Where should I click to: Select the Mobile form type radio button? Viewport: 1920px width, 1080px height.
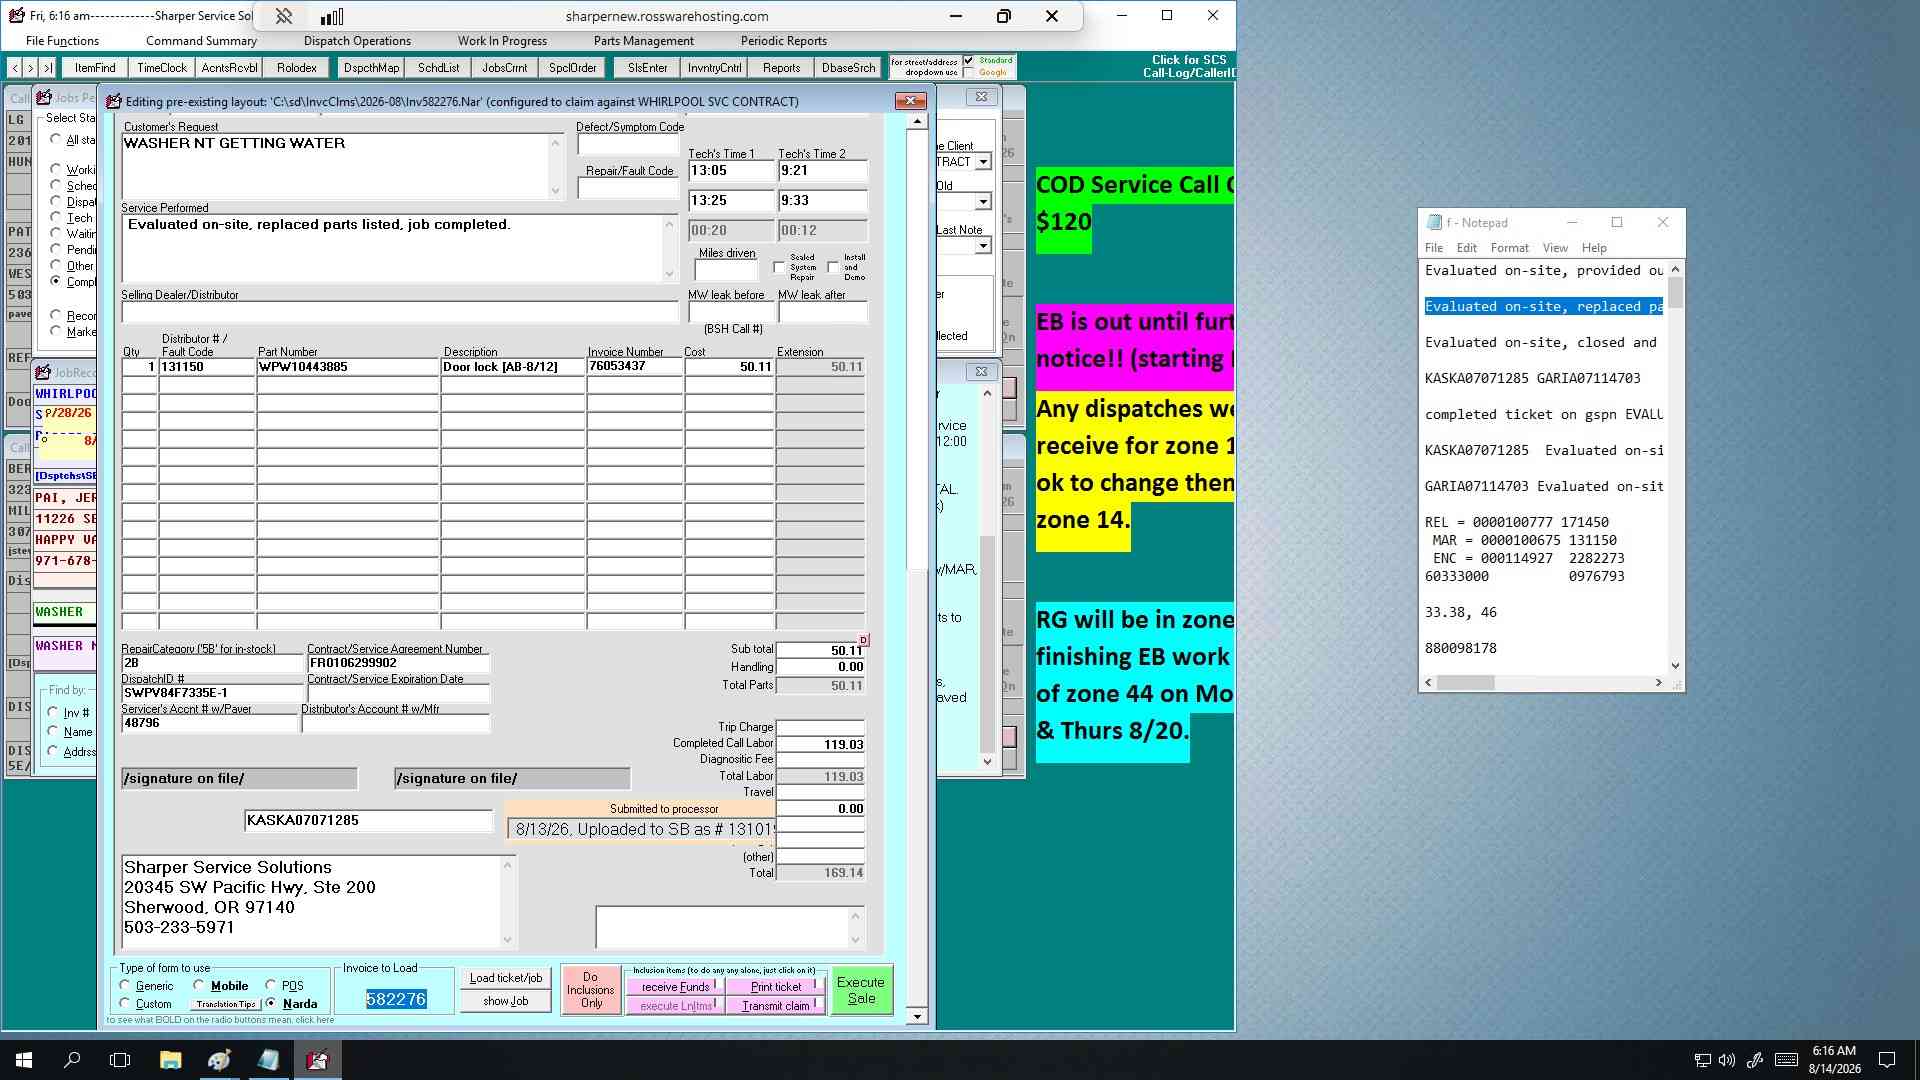(x=199, y=985)
